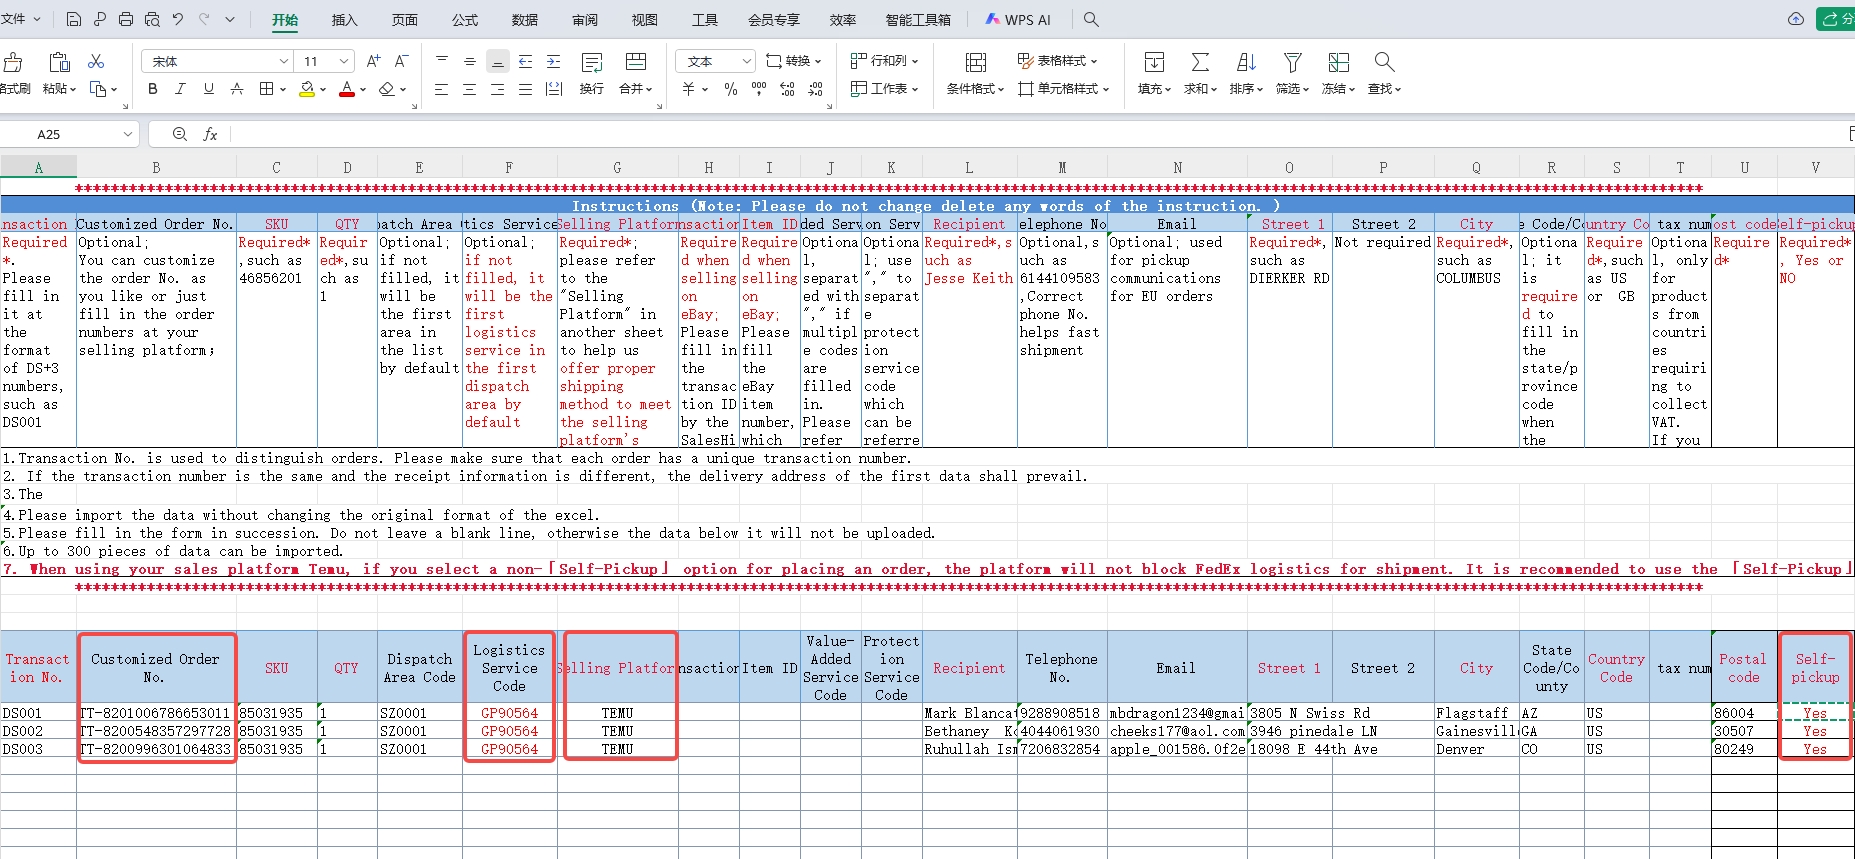
Task: Increase font size with A+ icon
Action: click(373, 61)
